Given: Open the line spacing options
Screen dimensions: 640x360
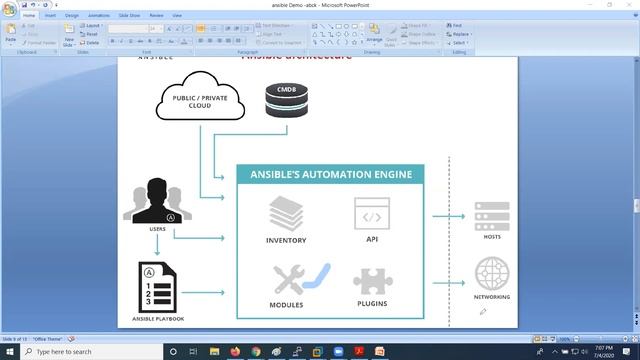Looking at the screenshot, I should click(247, 28).
